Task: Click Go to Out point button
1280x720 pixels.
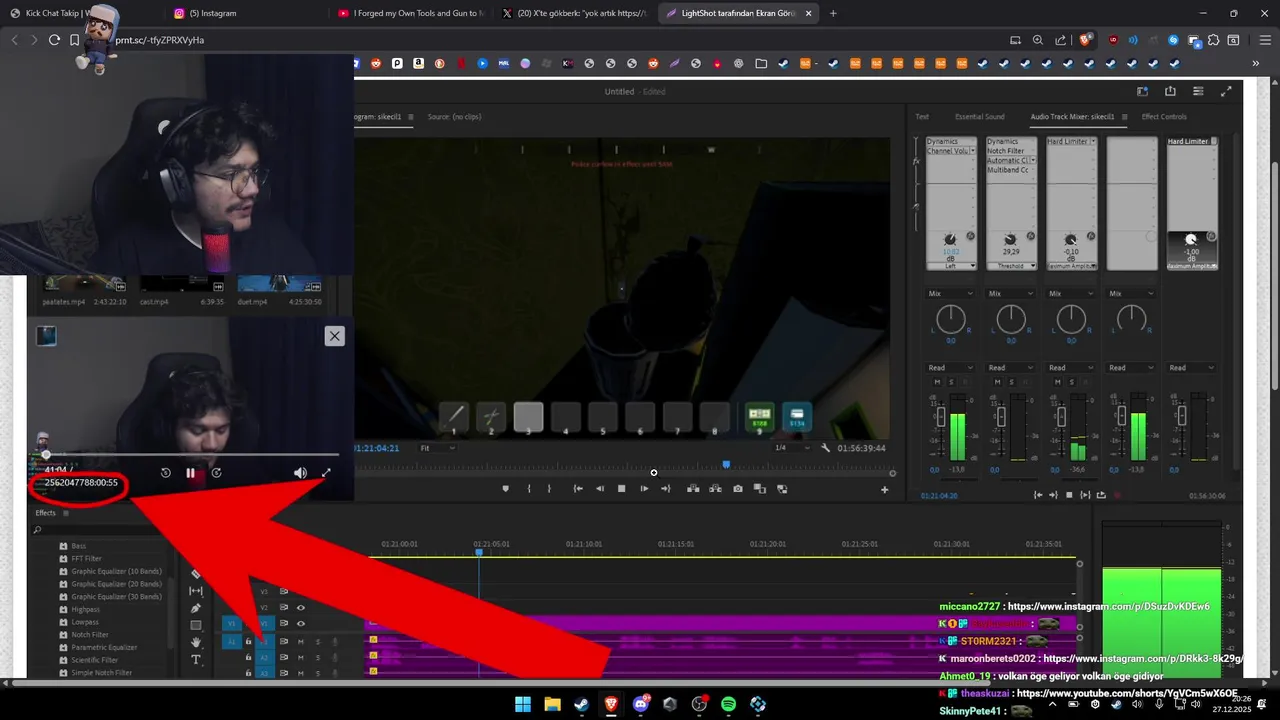Action: 666,489
